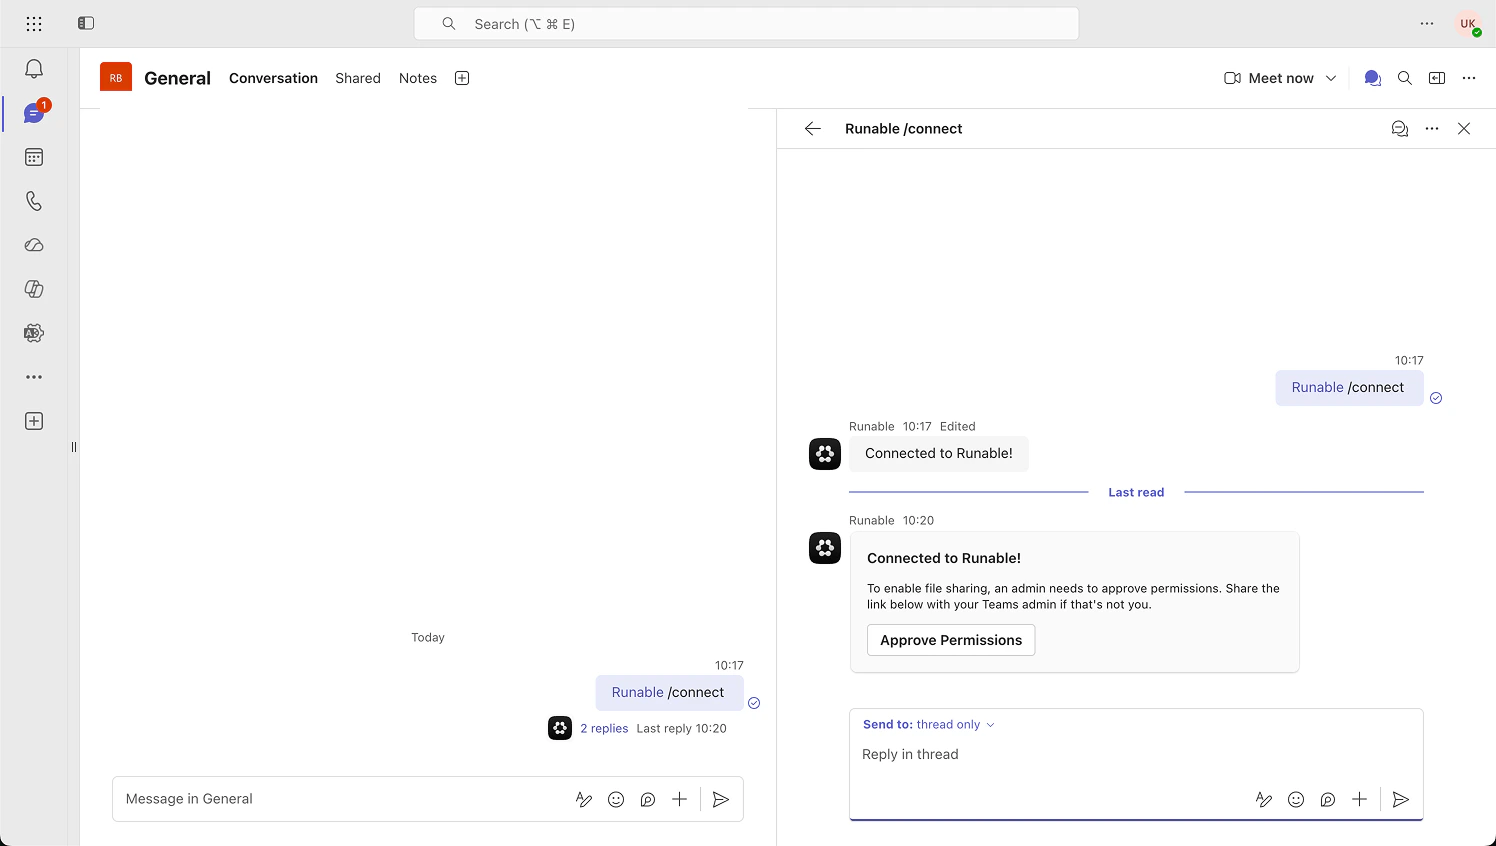
Task: Open More options ellipsis in channel header
Action: pyautogui.click(x=1469, y=78)
